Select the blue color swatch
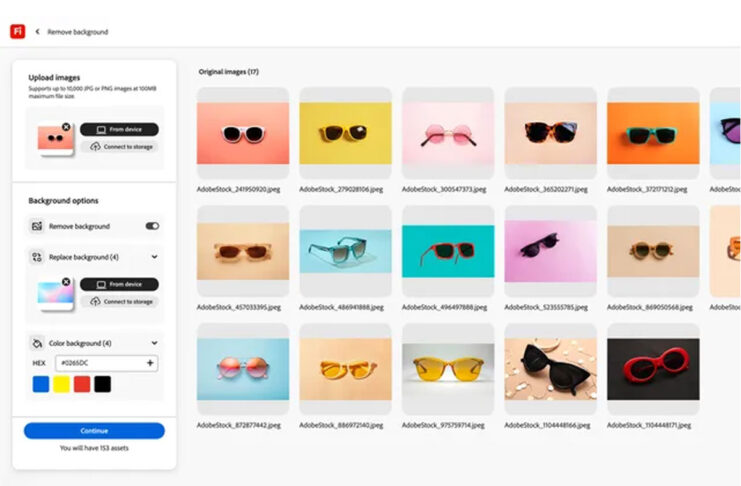Viewport: 741px width, 486px height. 41,384
